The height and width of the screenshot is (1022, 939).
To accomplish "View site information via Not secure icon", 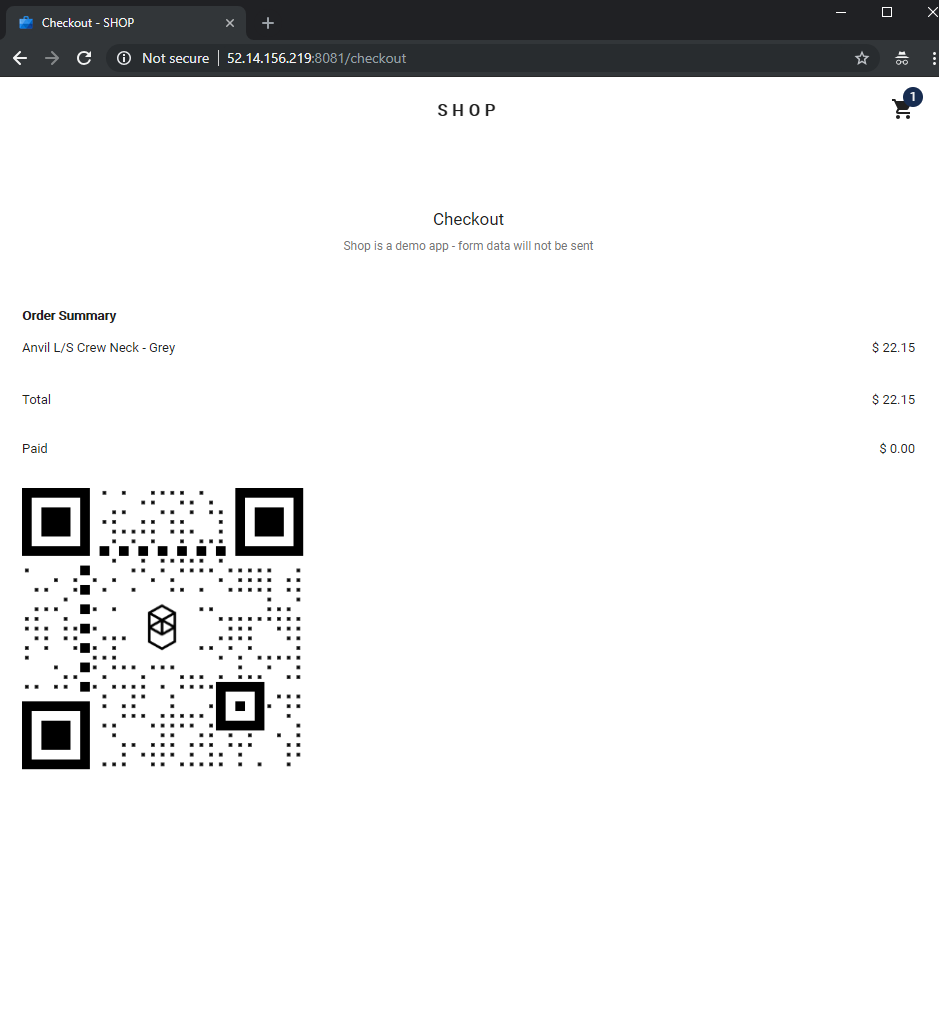I will (124, 58).
